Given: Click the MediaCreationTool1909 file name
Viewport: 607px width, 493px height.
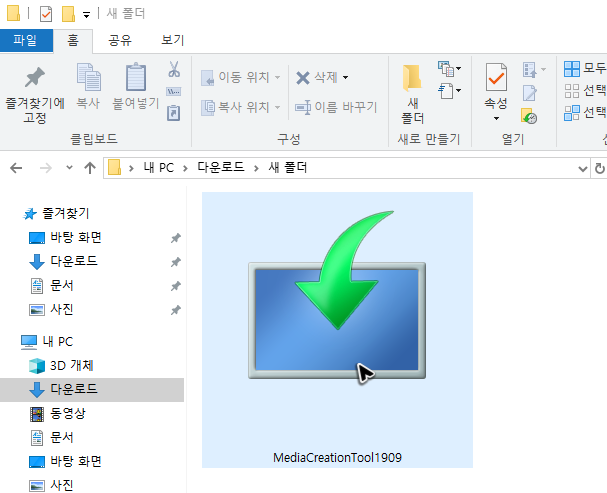Looking at the screenshot, I should coord(337,458).
